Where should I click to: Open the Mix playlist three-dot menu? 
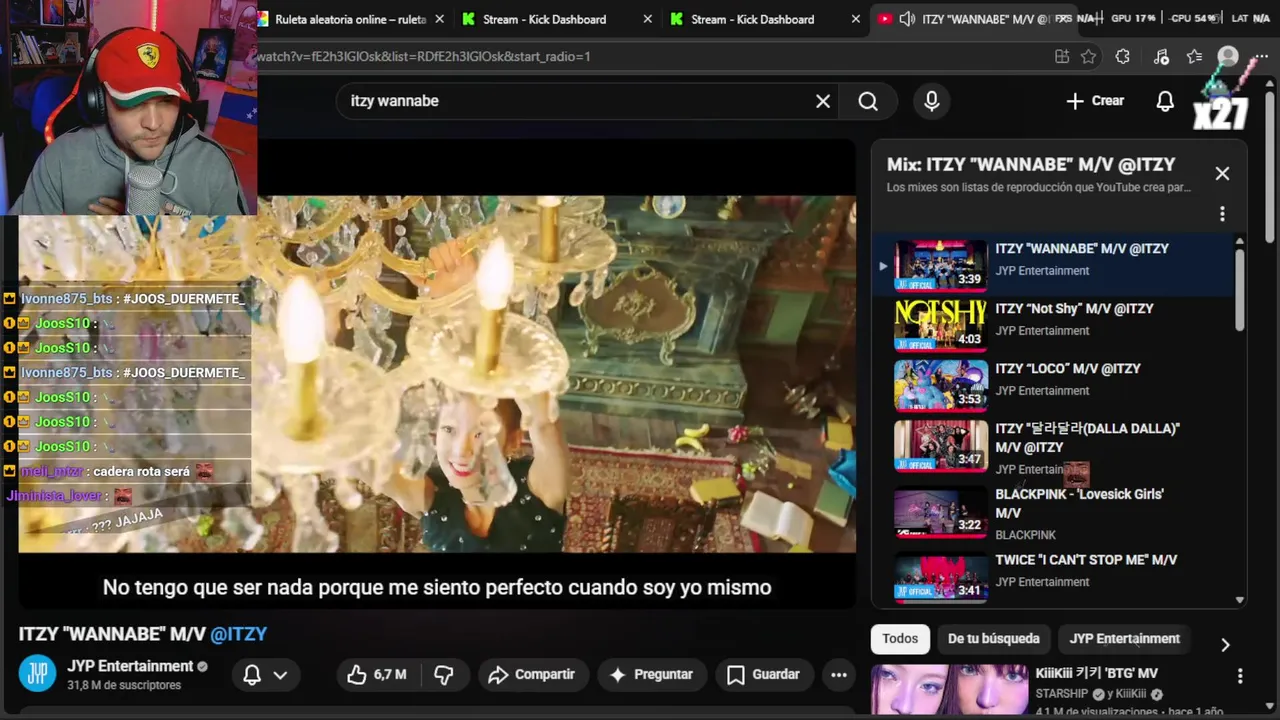click(x=1222, y=214)
